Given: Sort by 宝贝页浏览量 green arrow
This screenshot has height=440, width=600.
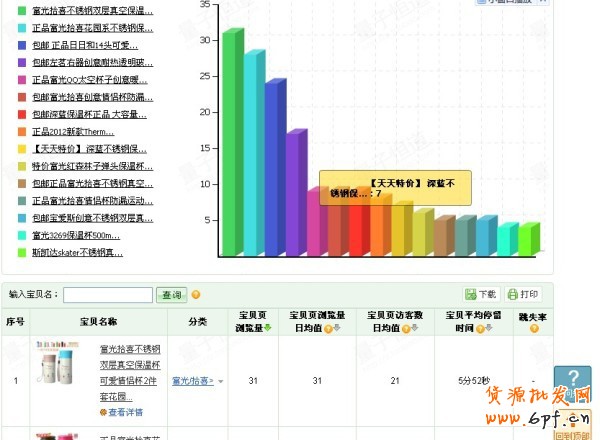Looking at the screenshot, I should [x=267, y=328].
